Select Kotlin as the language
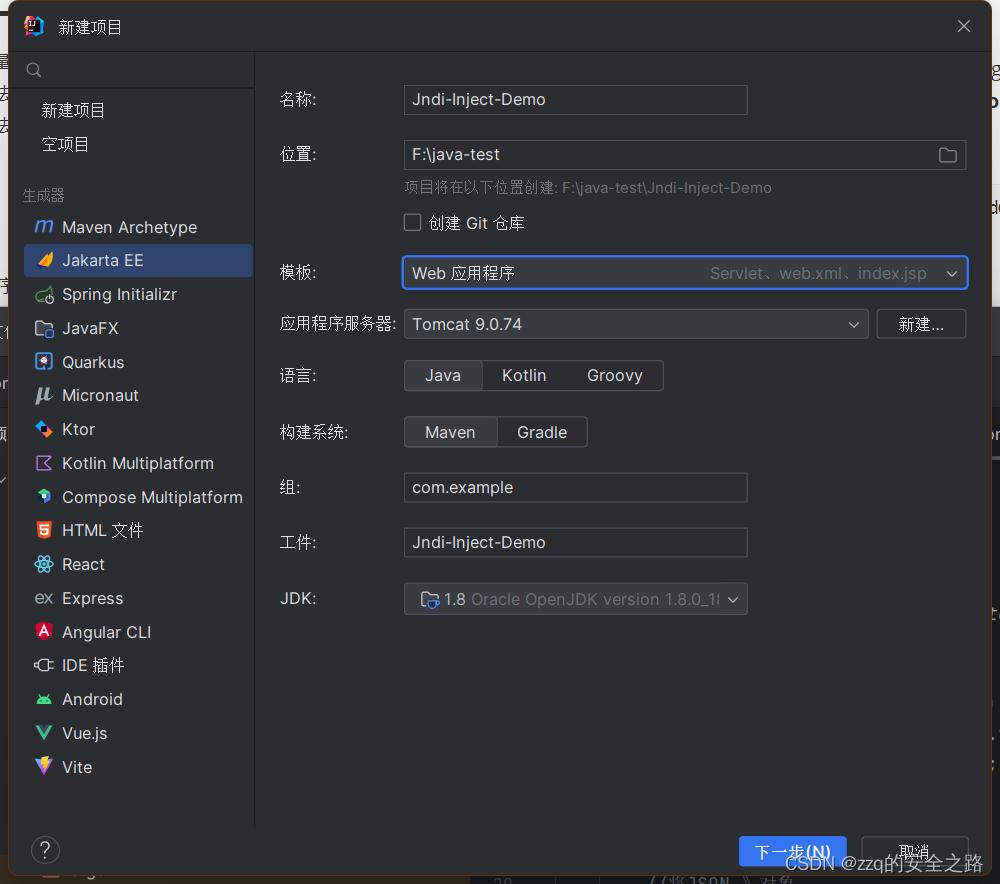This screenshot has height=884, width=1000. tap(524, 376)
